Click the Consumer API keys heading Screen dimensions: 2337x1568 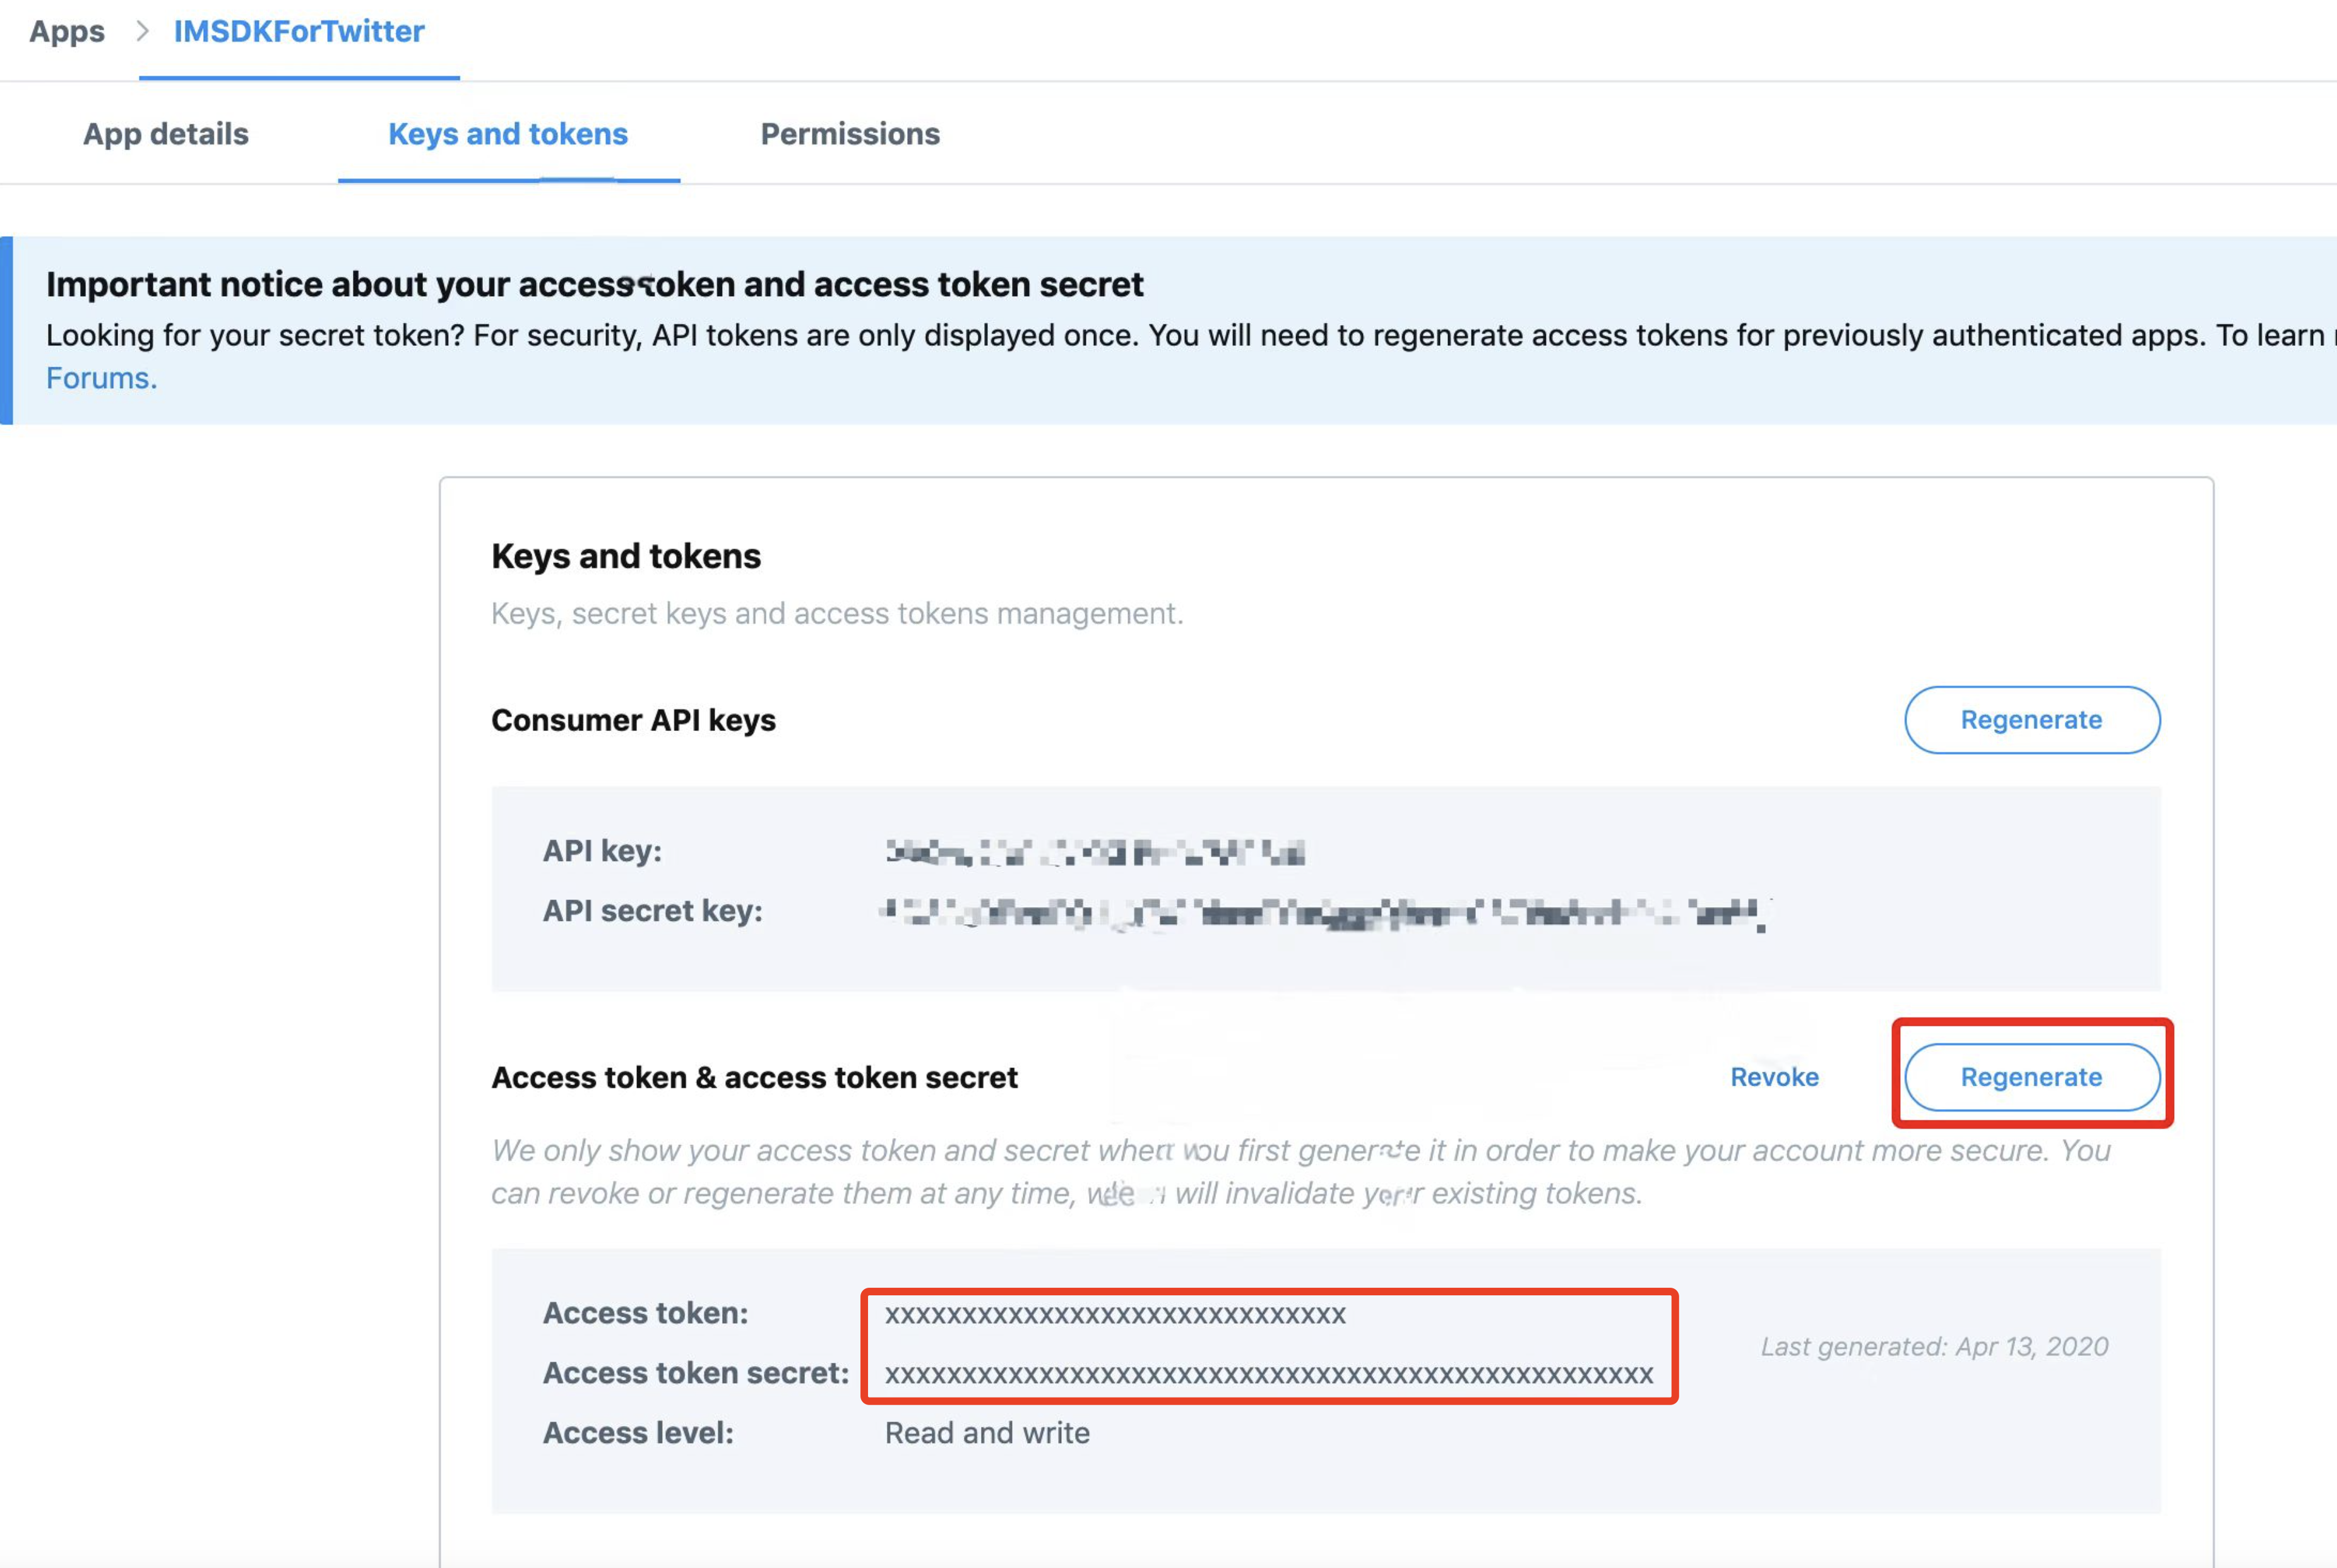pos(633,719)
